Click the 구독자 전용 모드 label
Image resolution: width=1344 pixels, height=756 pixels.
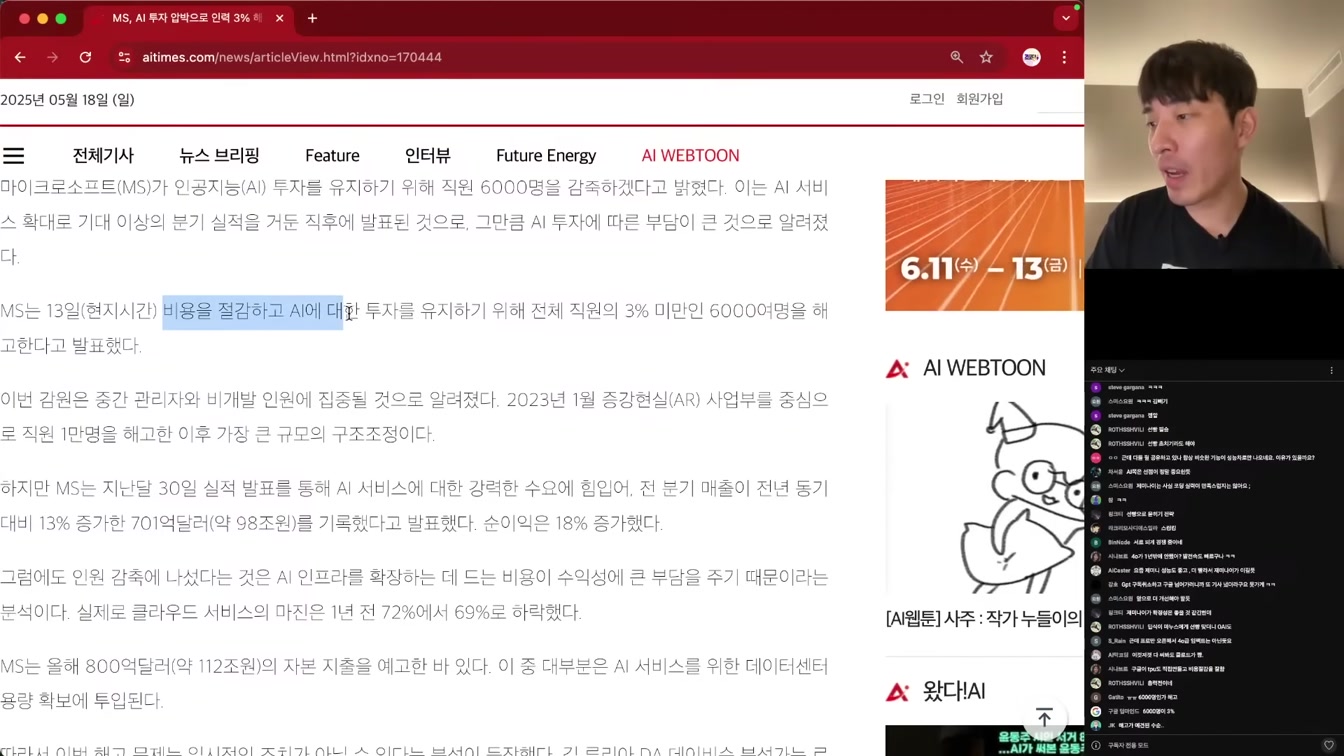(1127, 745)
